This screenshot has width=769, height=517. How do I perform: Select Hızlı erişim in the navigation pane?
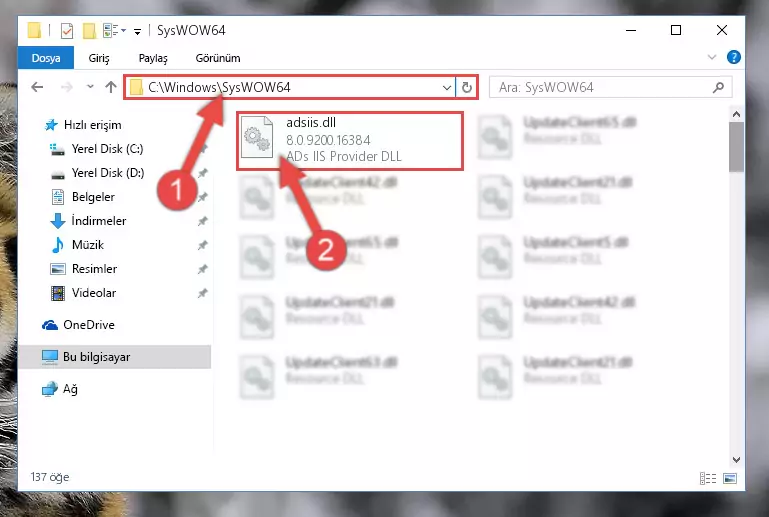83,125
